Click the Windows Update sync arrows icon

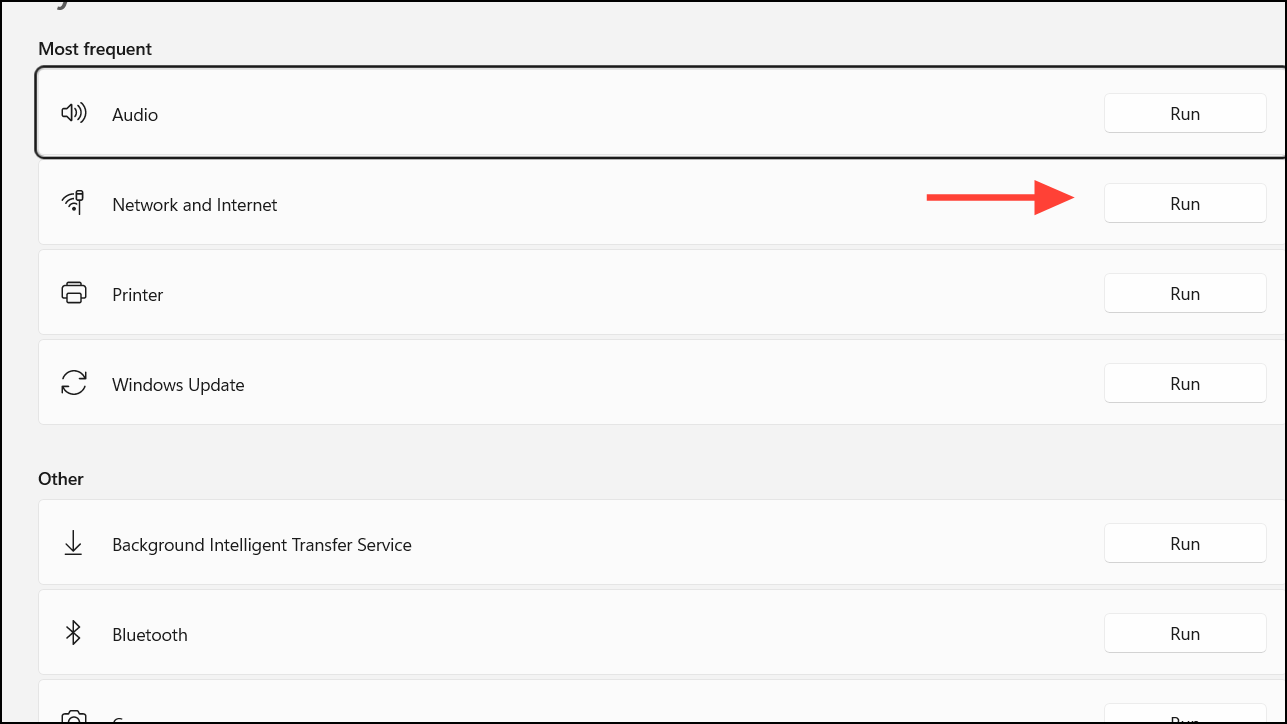73,384
